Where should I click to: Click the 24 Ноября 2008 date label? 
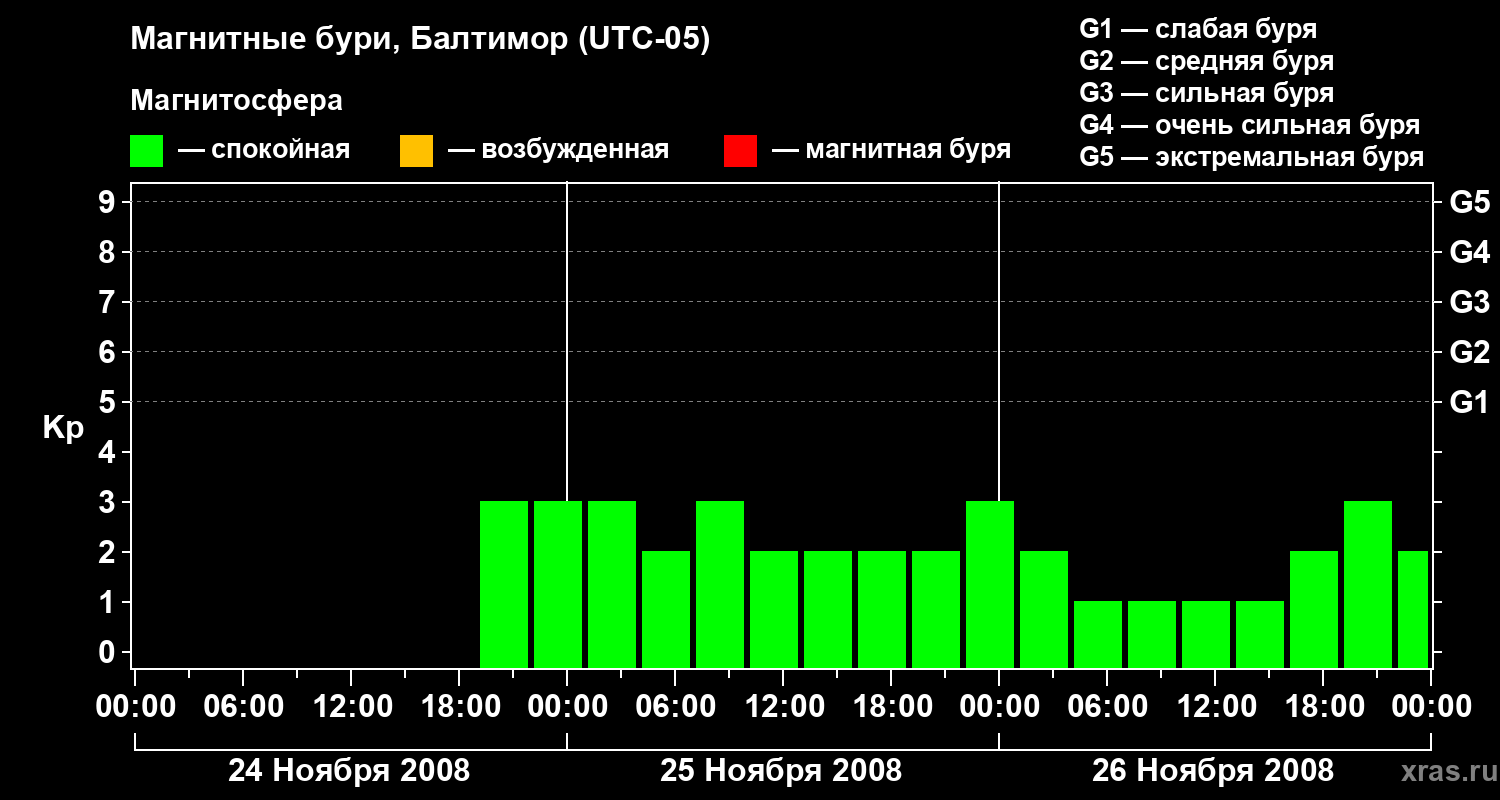tap(349, 771)
